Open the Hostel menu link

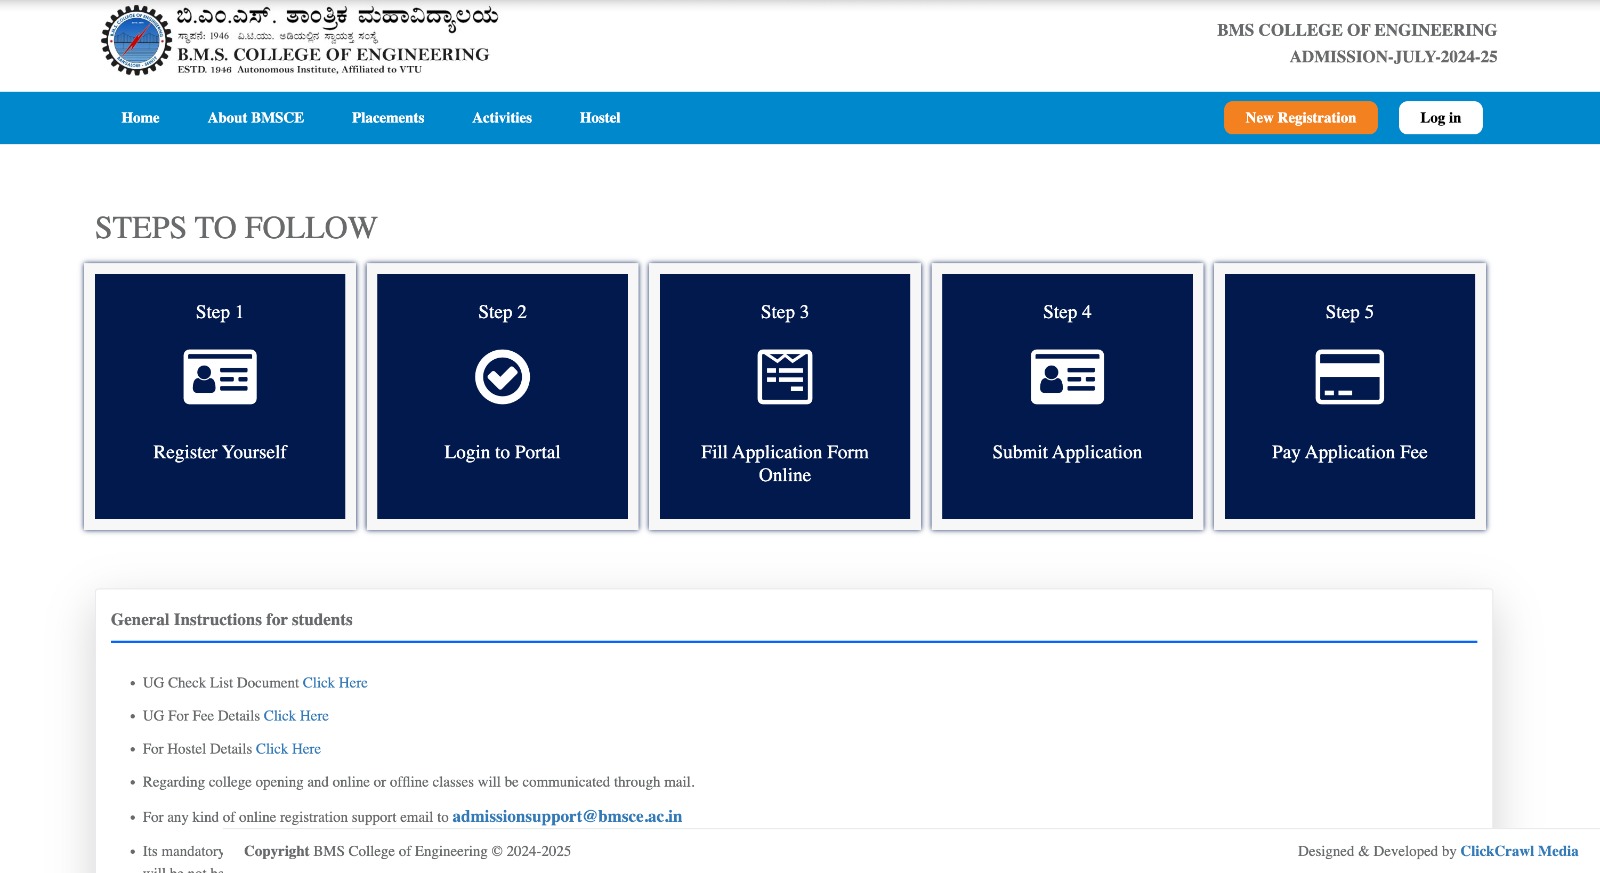pyautogui.click(x=600, y=118)
